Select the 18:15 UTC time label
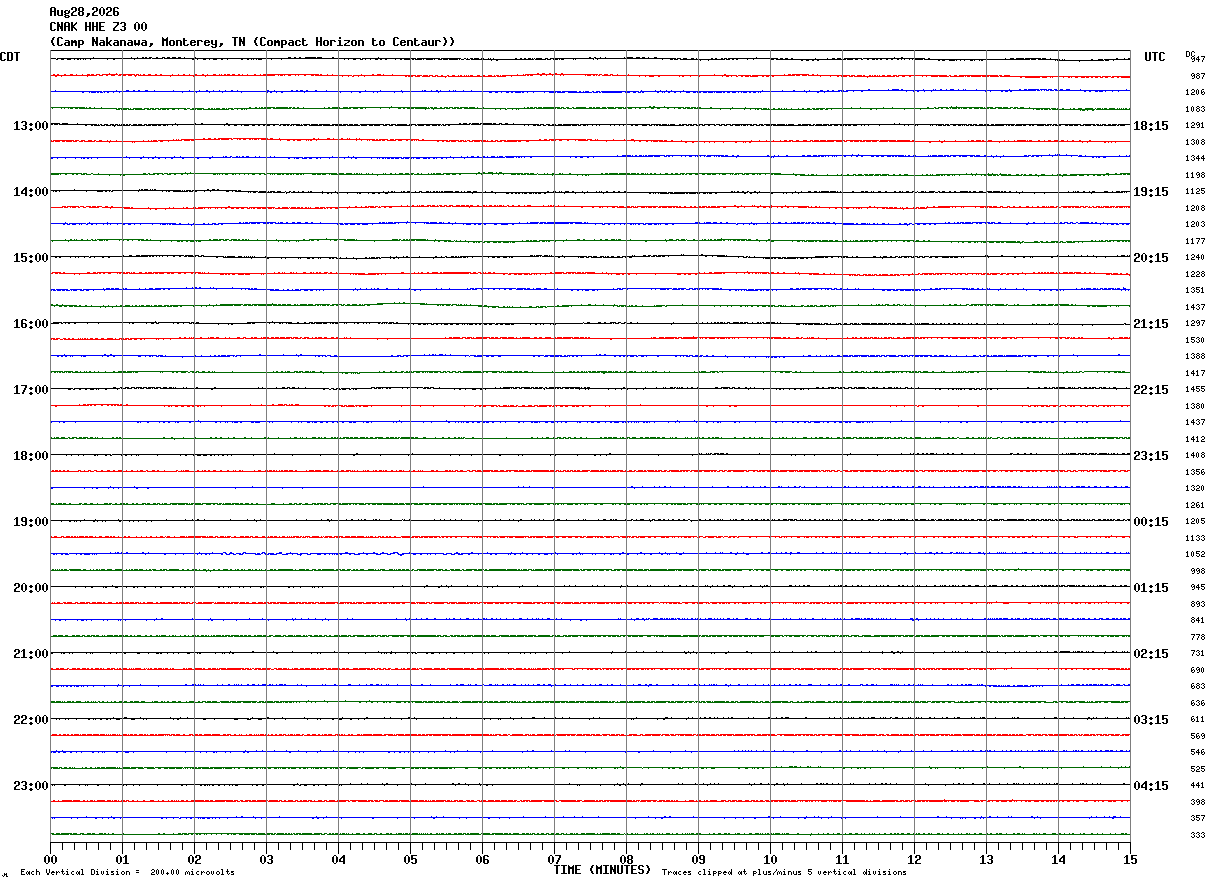Screen dimensions: 1210x886 pyautogui.click(x=1150, y=126)
